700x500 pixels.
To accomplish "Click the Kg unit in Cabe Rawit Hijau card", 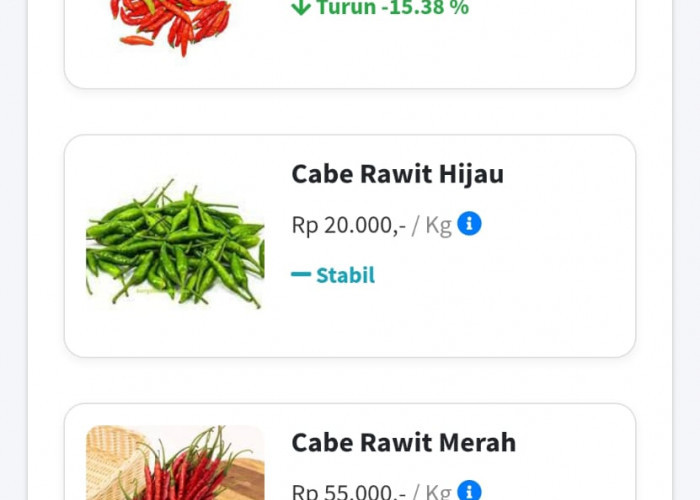I will coord(439,225).
